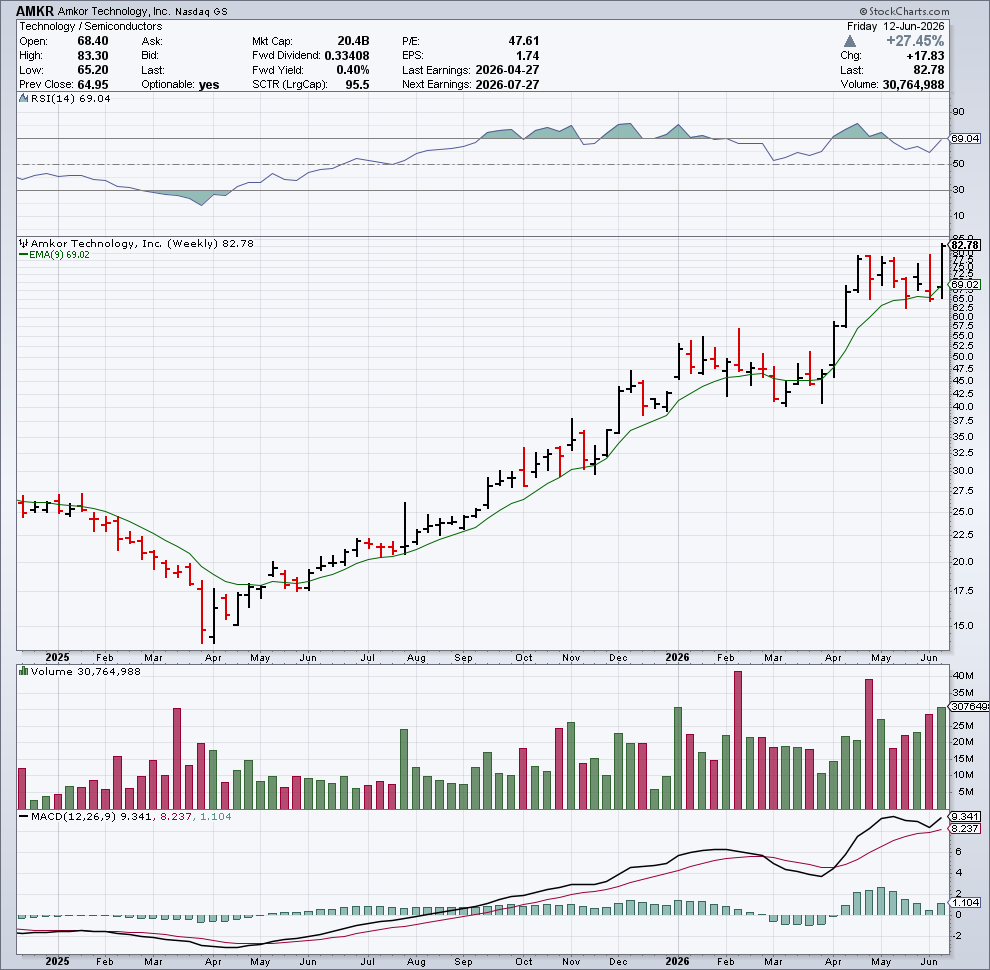
Task: Click the tallest February 2026 volume bar
Action: pyautogui.click(x=737, y=740)
